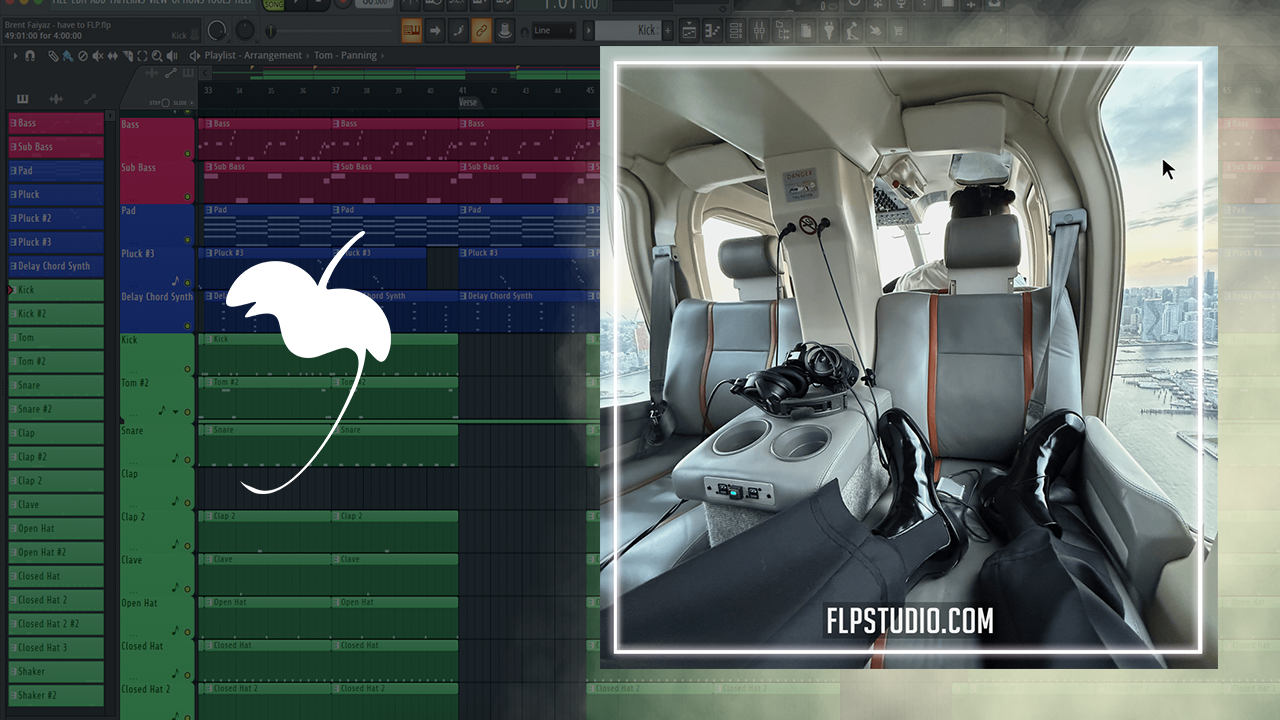The height and width of the screenshot is (720, 1280).
Task: Select the Delay Chord Synth pattern
Action: (55, 266)
